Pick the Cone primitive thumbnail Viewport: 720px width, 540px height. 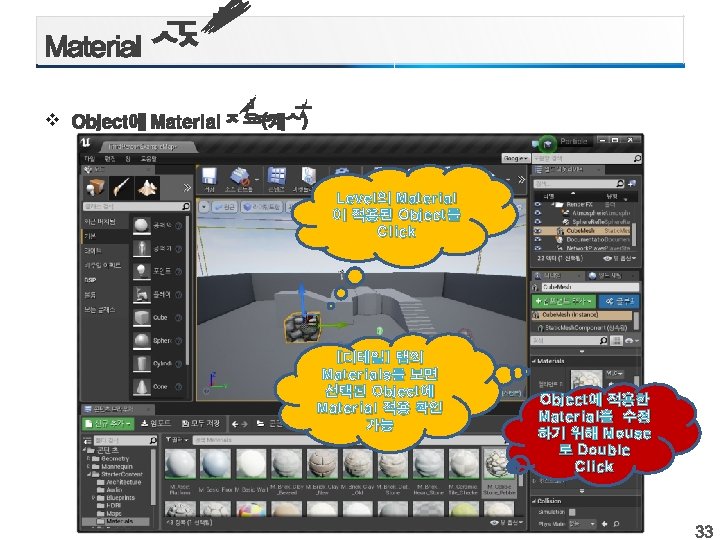tap(141, 387)
